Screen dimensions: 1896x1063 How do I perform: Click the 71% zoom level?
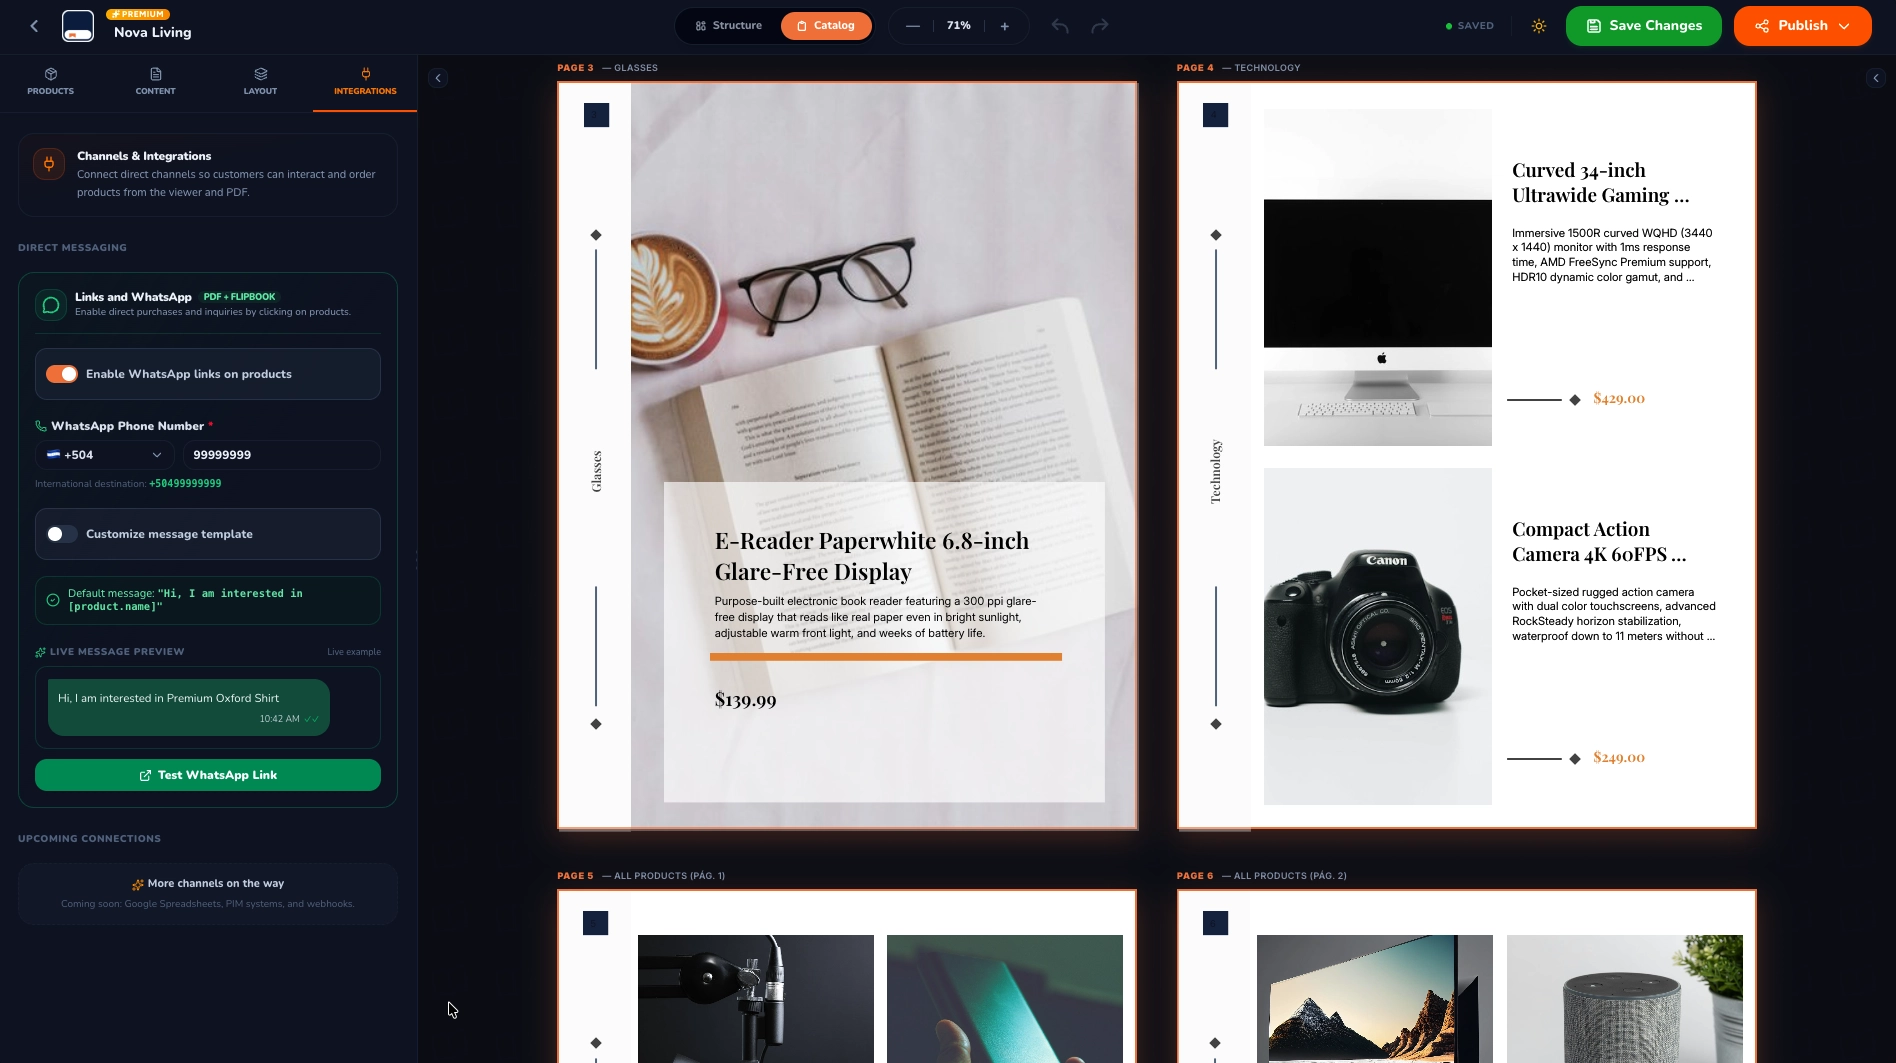click(958, 26)
